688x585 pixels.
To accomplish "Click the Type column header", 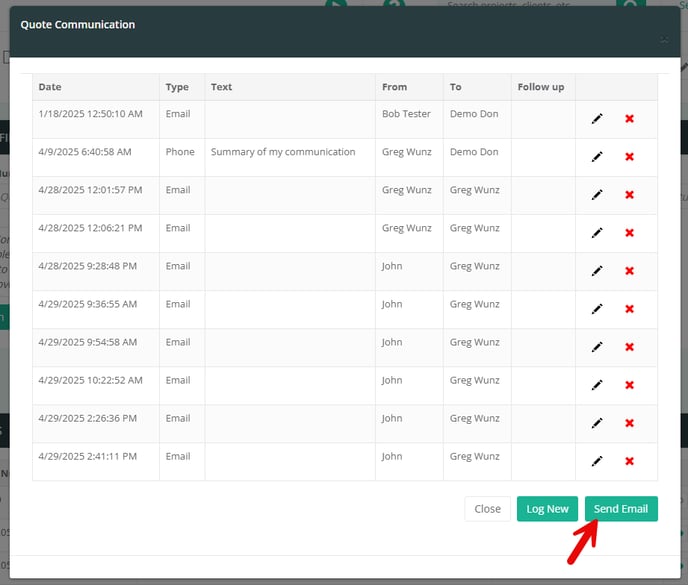I will coord(177,87).
